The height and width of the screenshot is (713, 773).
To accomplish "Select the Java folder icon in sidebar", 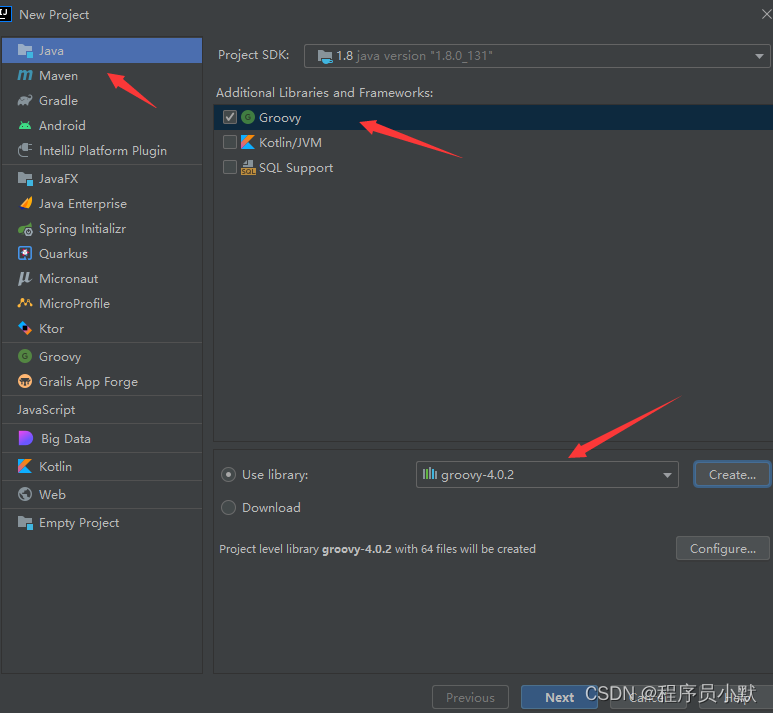I will (25, 50).
